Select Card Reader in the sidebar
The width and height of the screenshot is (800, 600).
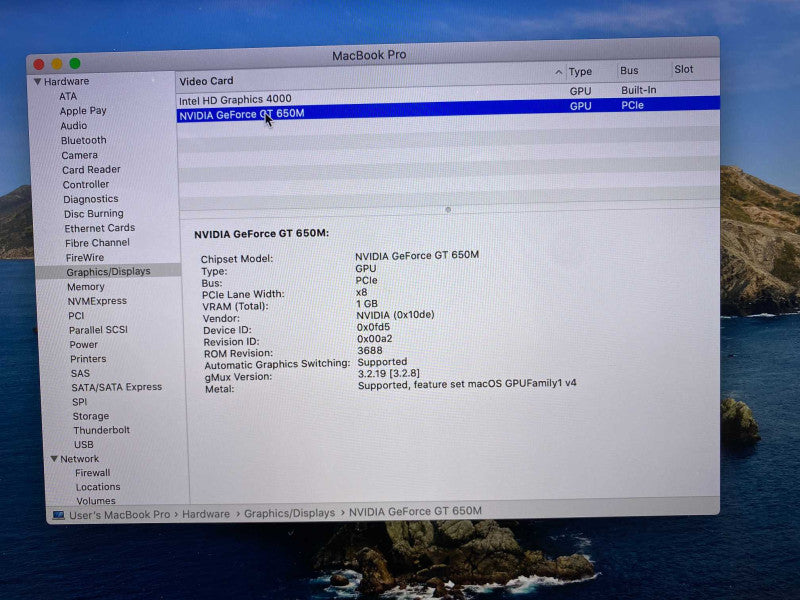click(91, 169)
